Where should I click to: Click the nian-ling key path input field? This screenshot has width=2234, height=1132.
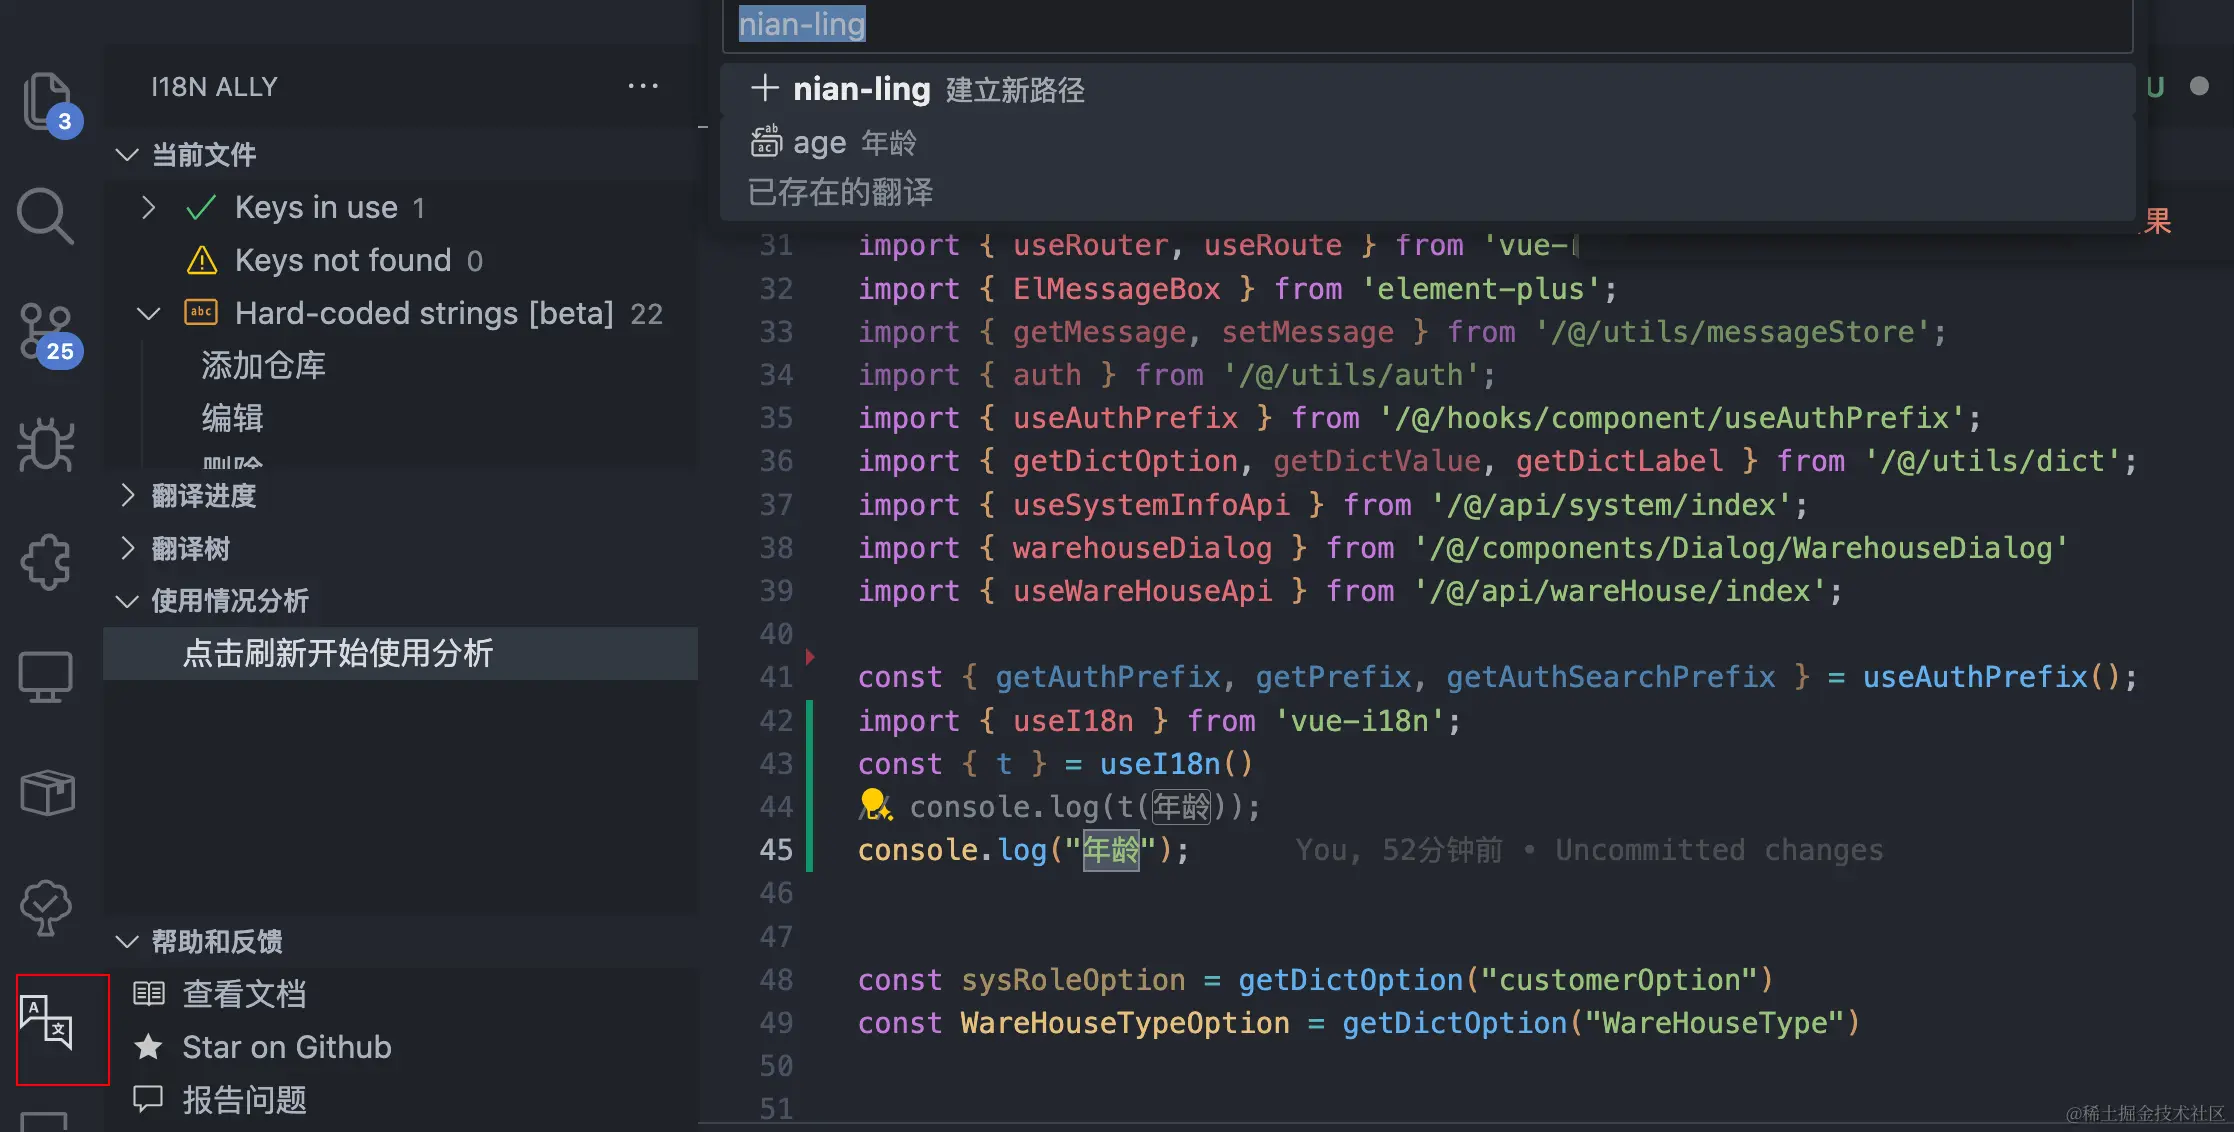point(1427,25)
